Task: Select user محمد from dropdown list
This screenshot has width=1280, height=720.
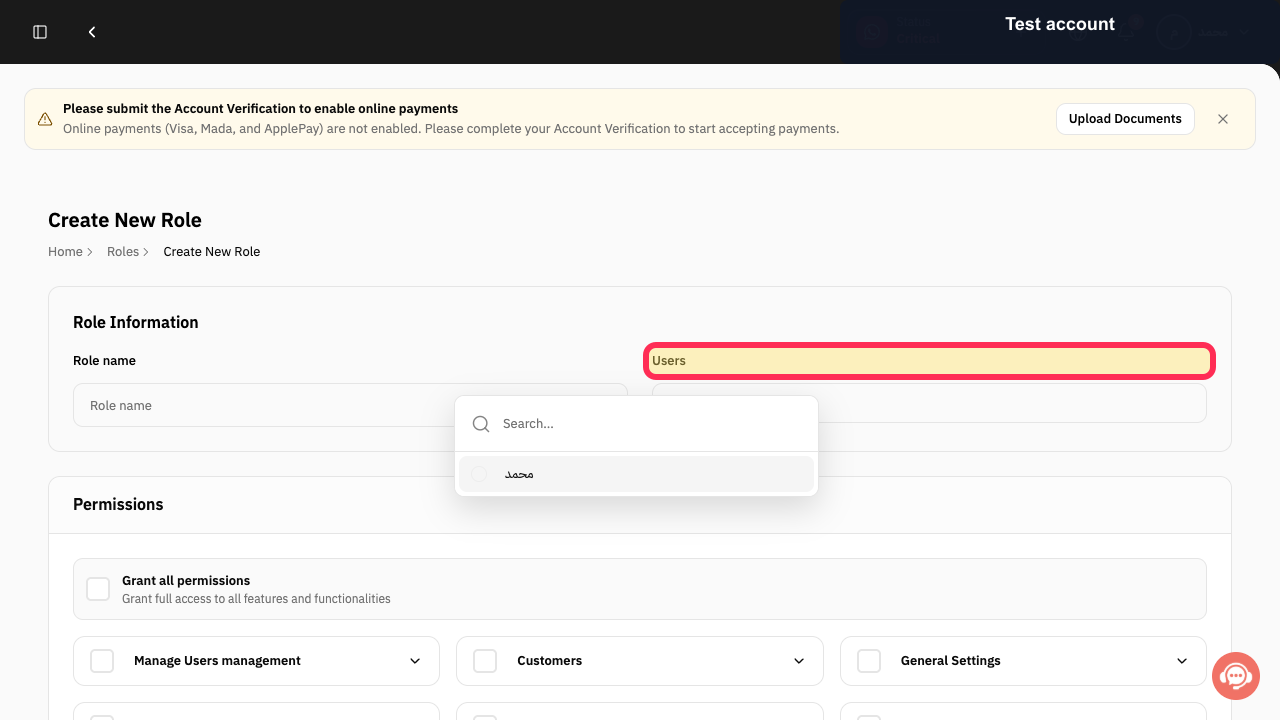Action: [x=636, y=474]
